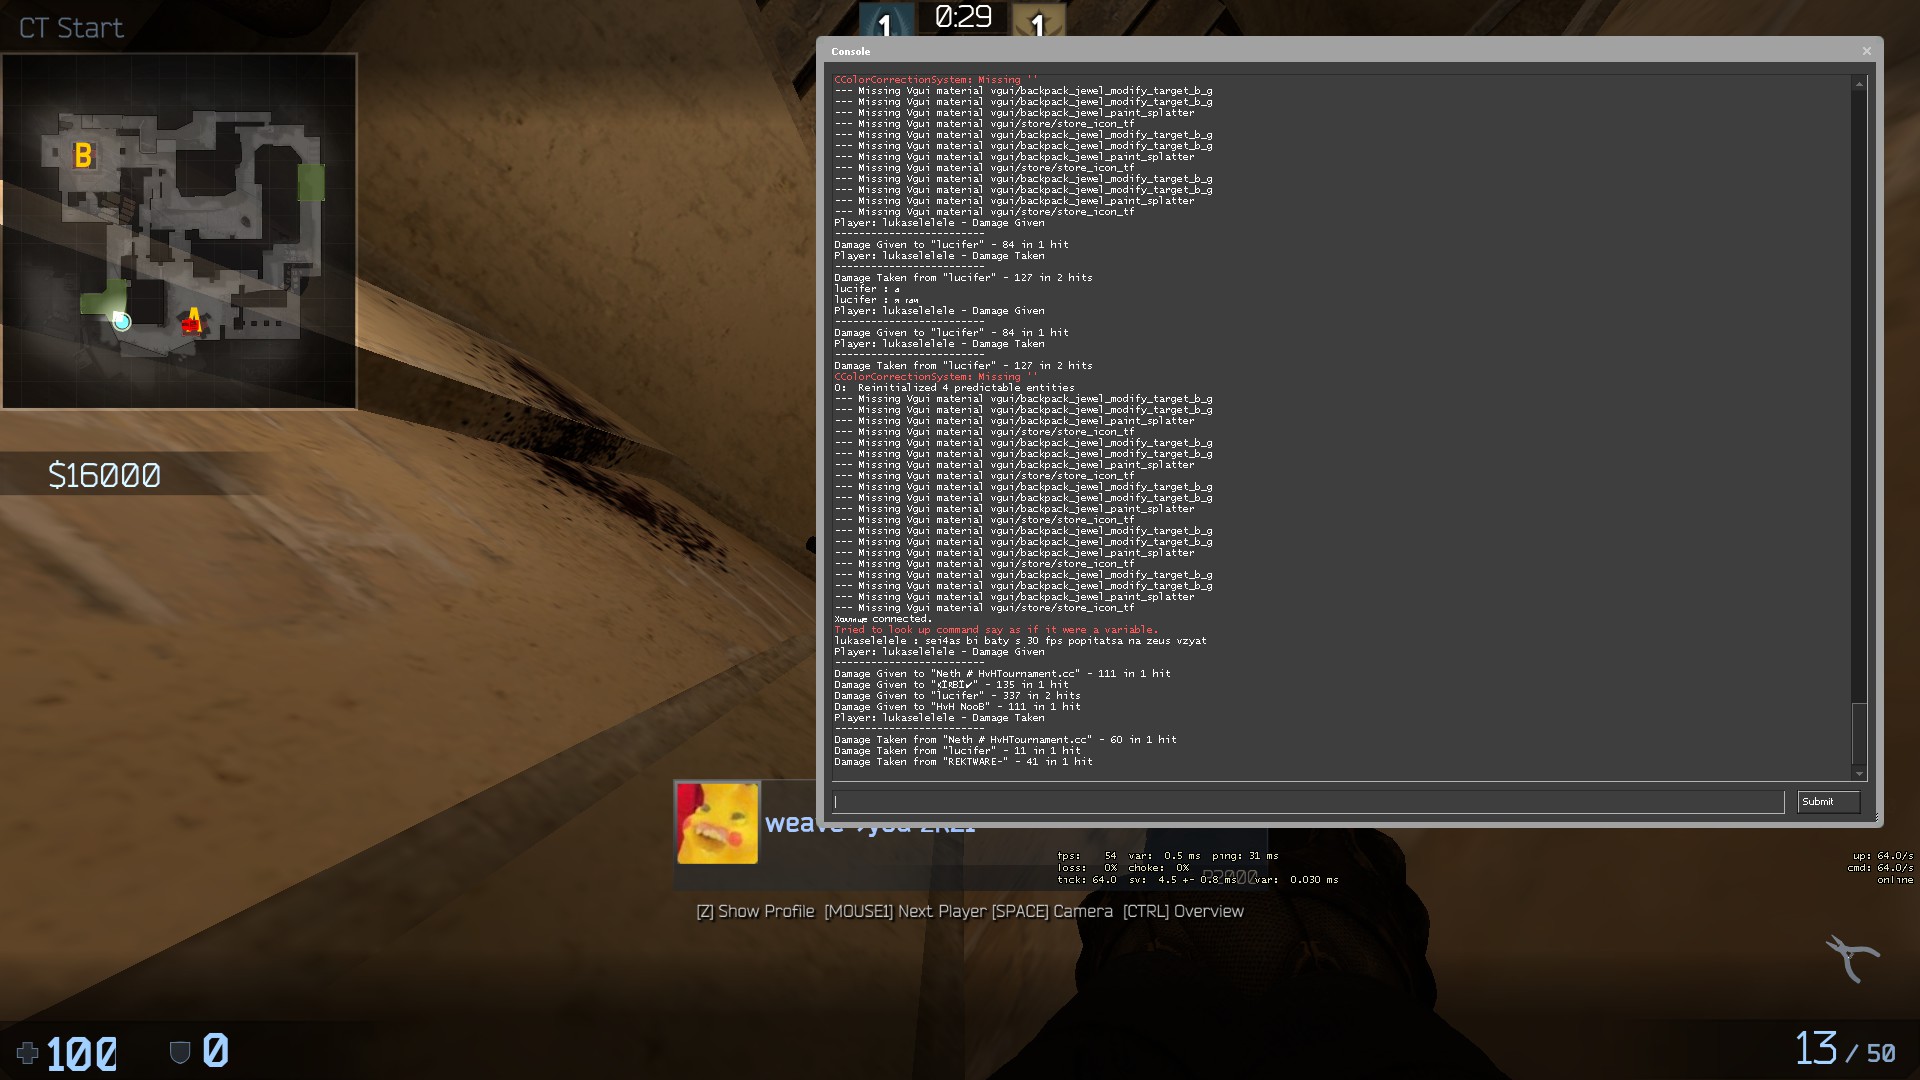This screenshot has width=1920, height=1080.
Task: Click the armor shield icon
Action: (180, 1052)
